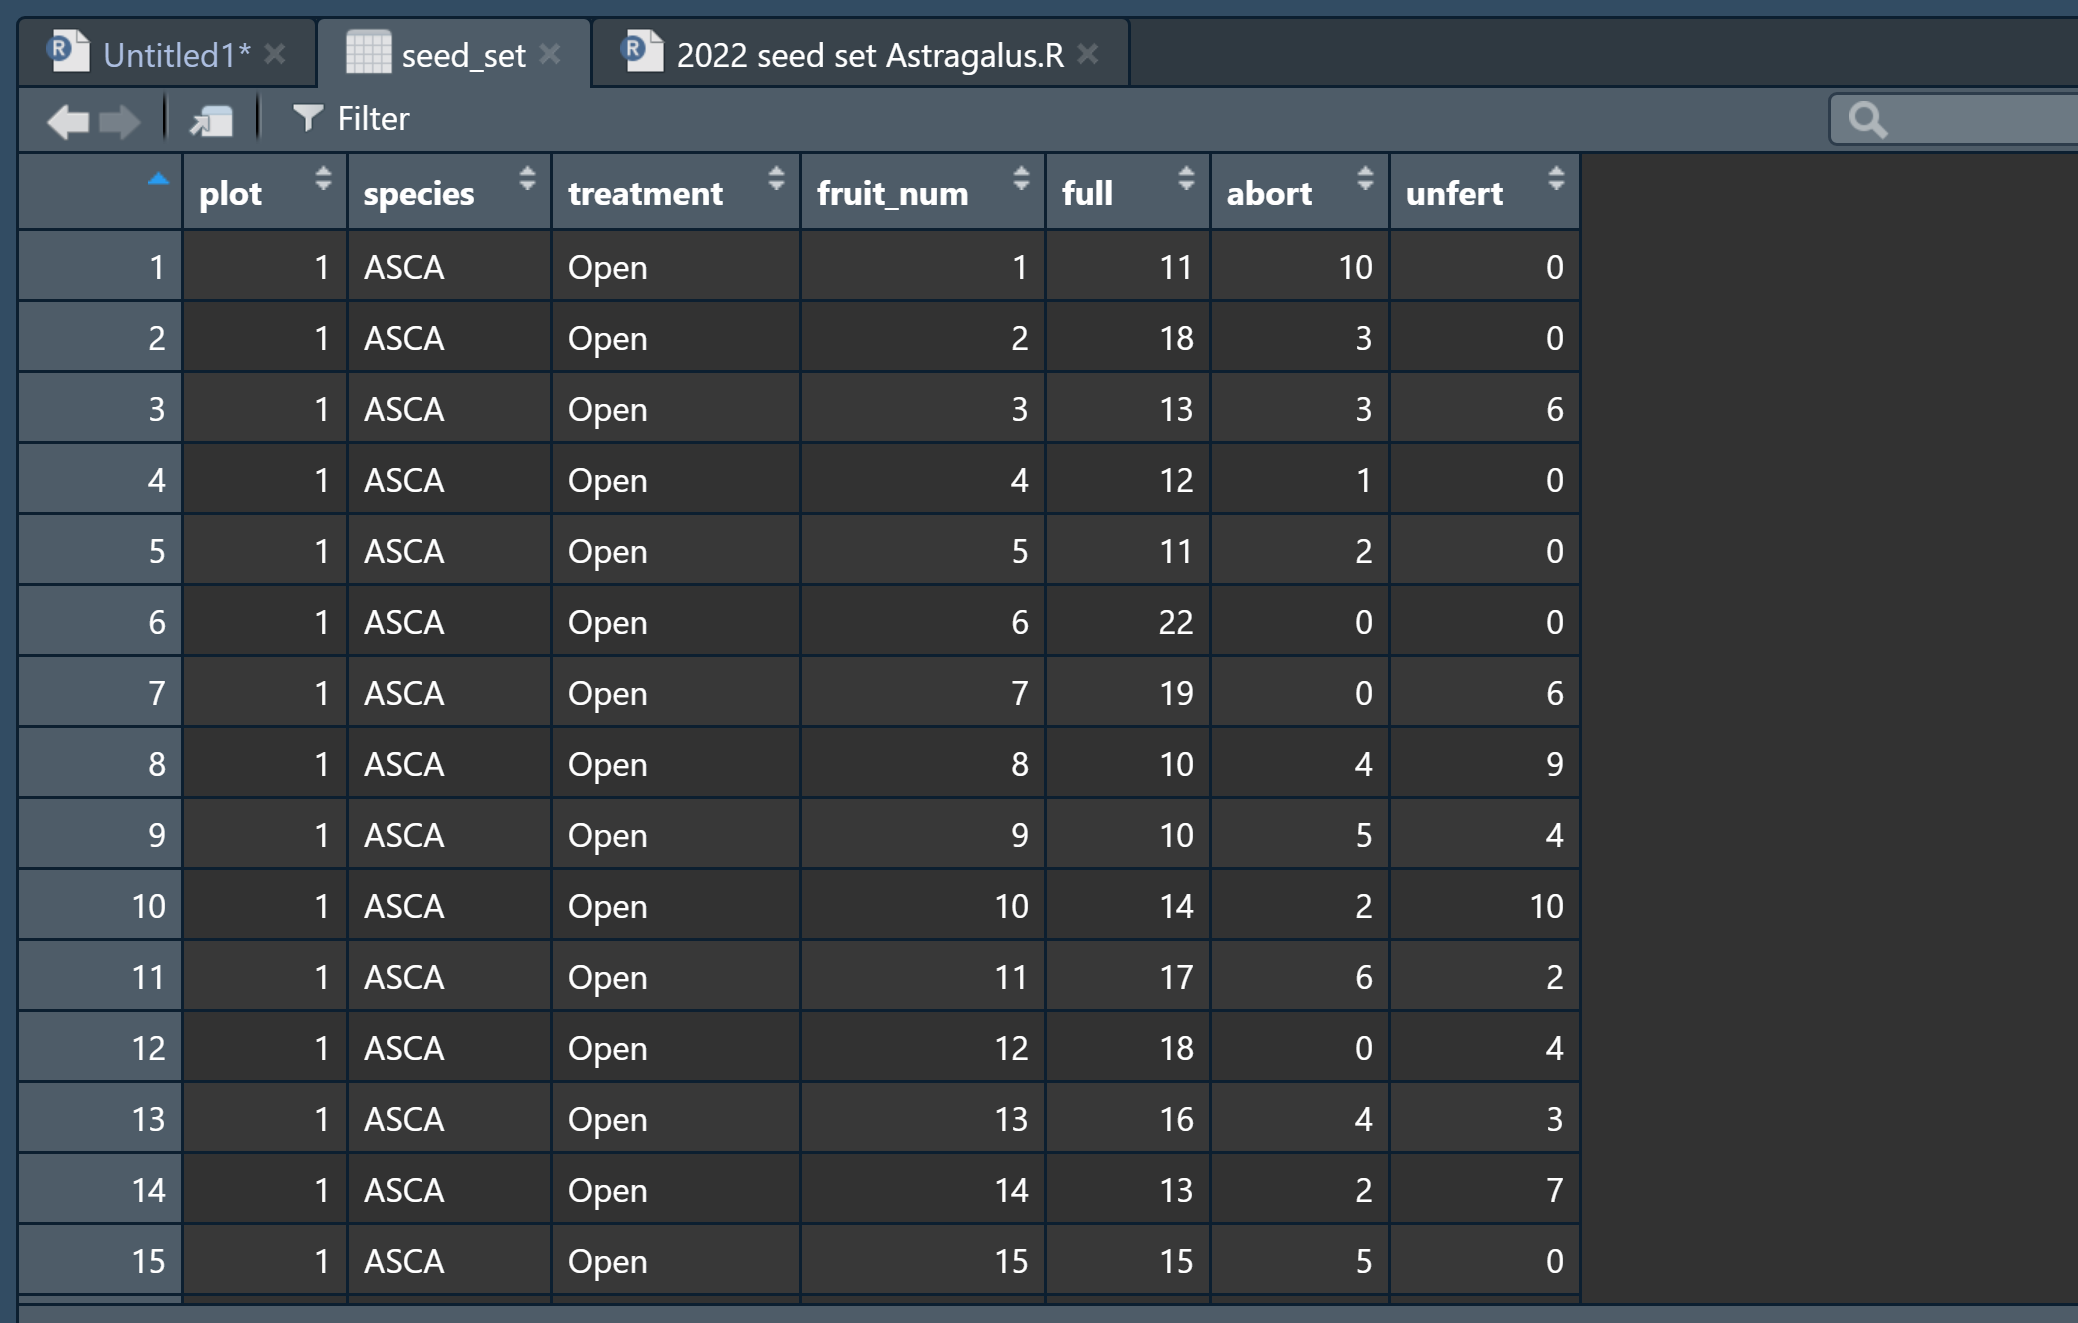Click the row index sort triangle
2078x1323 pixels.
click(158, 180)
